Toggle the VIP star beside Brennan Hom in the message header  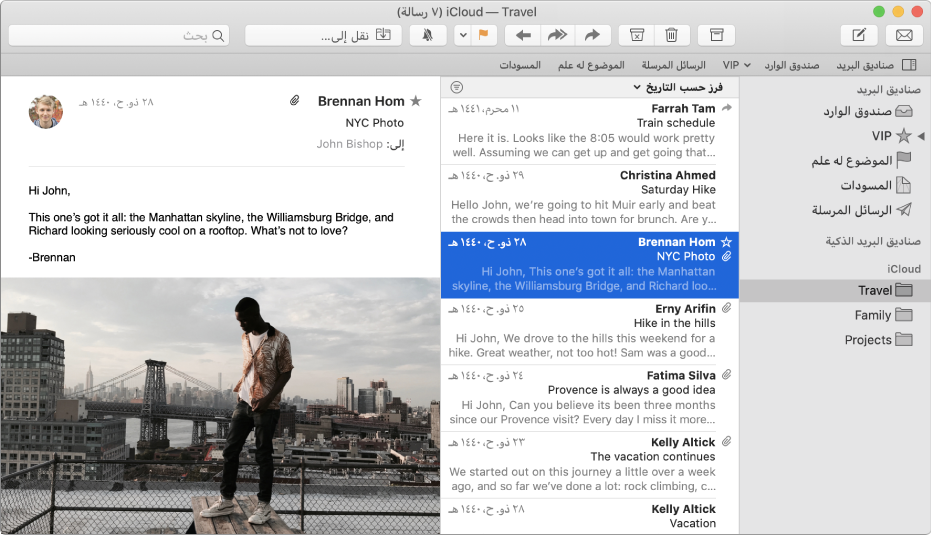[416, 101]
